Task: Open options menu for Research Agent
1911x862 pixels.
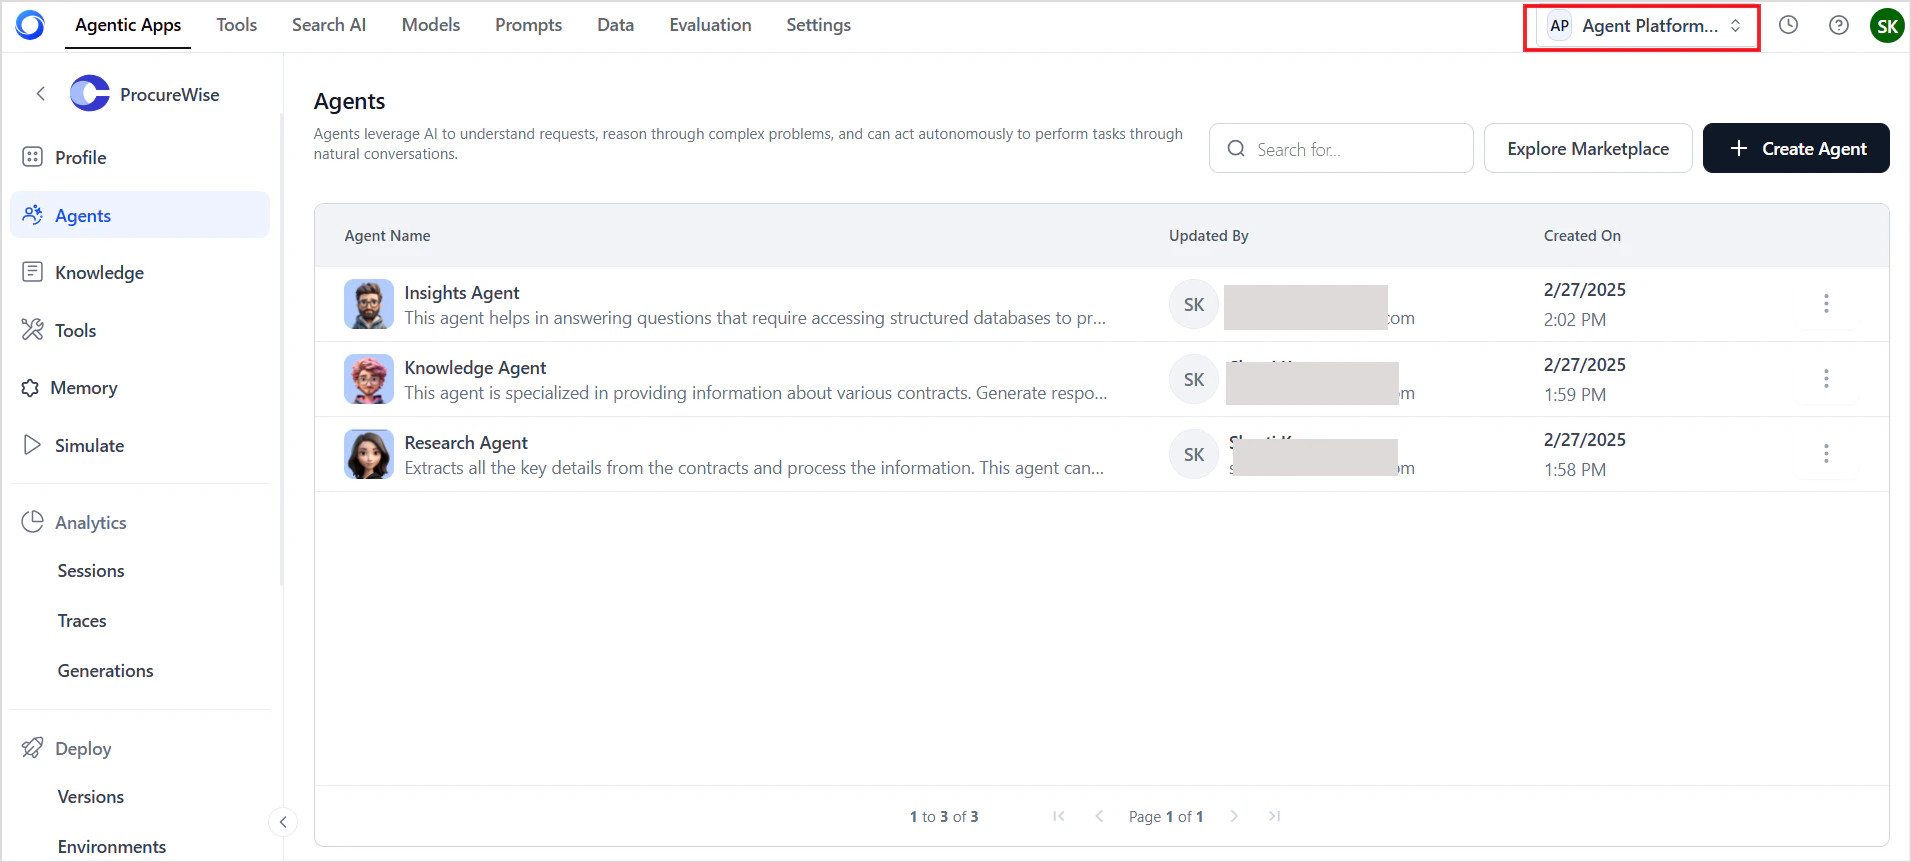Action: pos(1826,454)
